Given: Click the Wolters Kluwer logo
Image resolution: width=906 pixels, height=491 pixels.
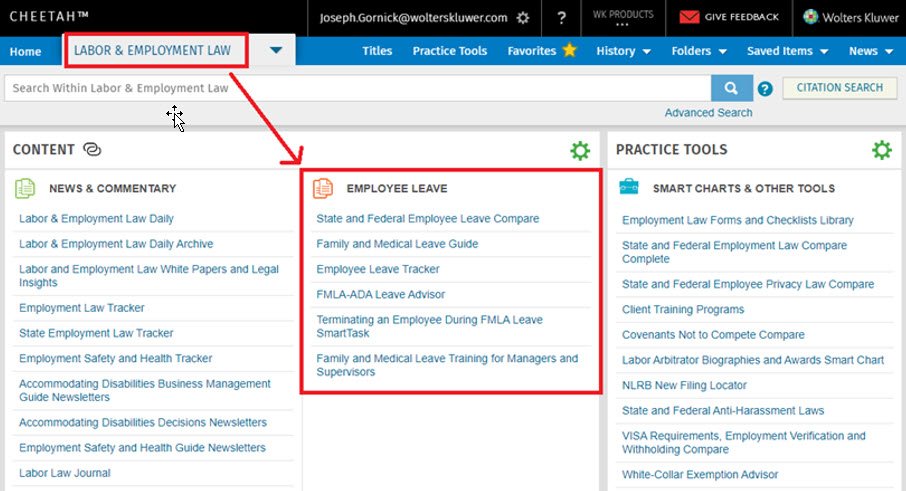Looking at the screenshot, I should tap(811, 17).
